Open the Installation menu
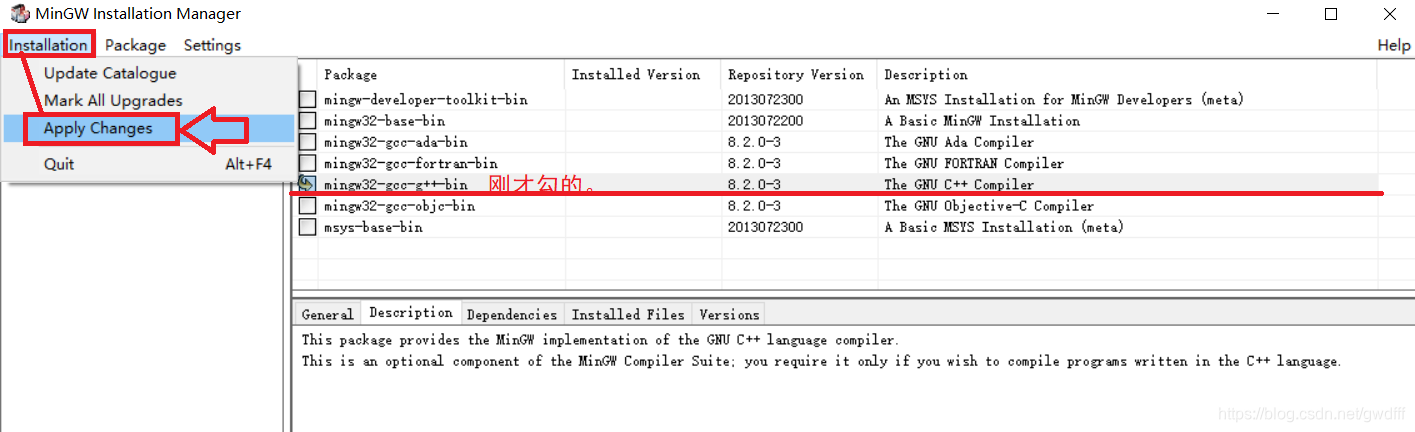The width and height of the screenshot is (1415, 432). [49, 45]
